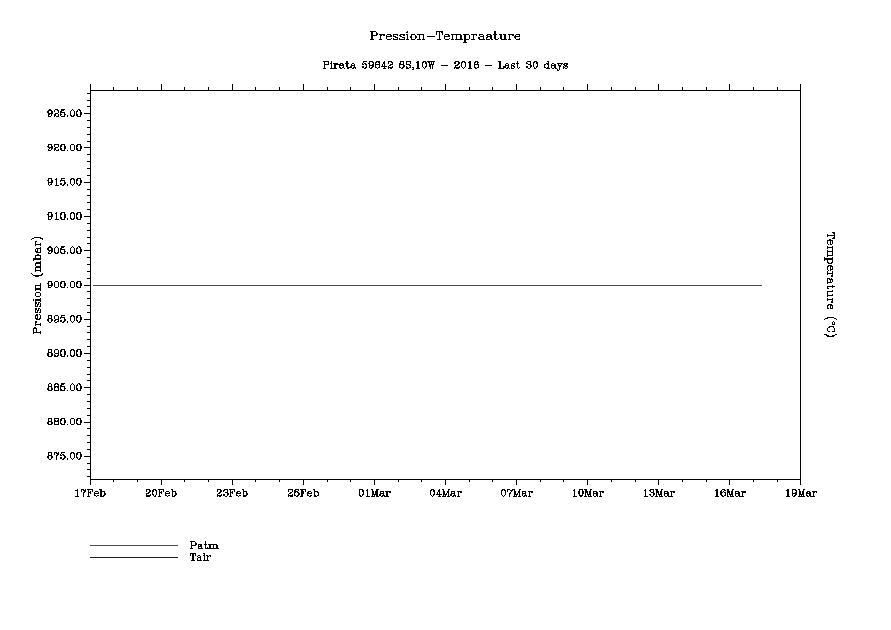Click the Pirata station subtitle text
The image size is (891, 630).
pos(445,65)
